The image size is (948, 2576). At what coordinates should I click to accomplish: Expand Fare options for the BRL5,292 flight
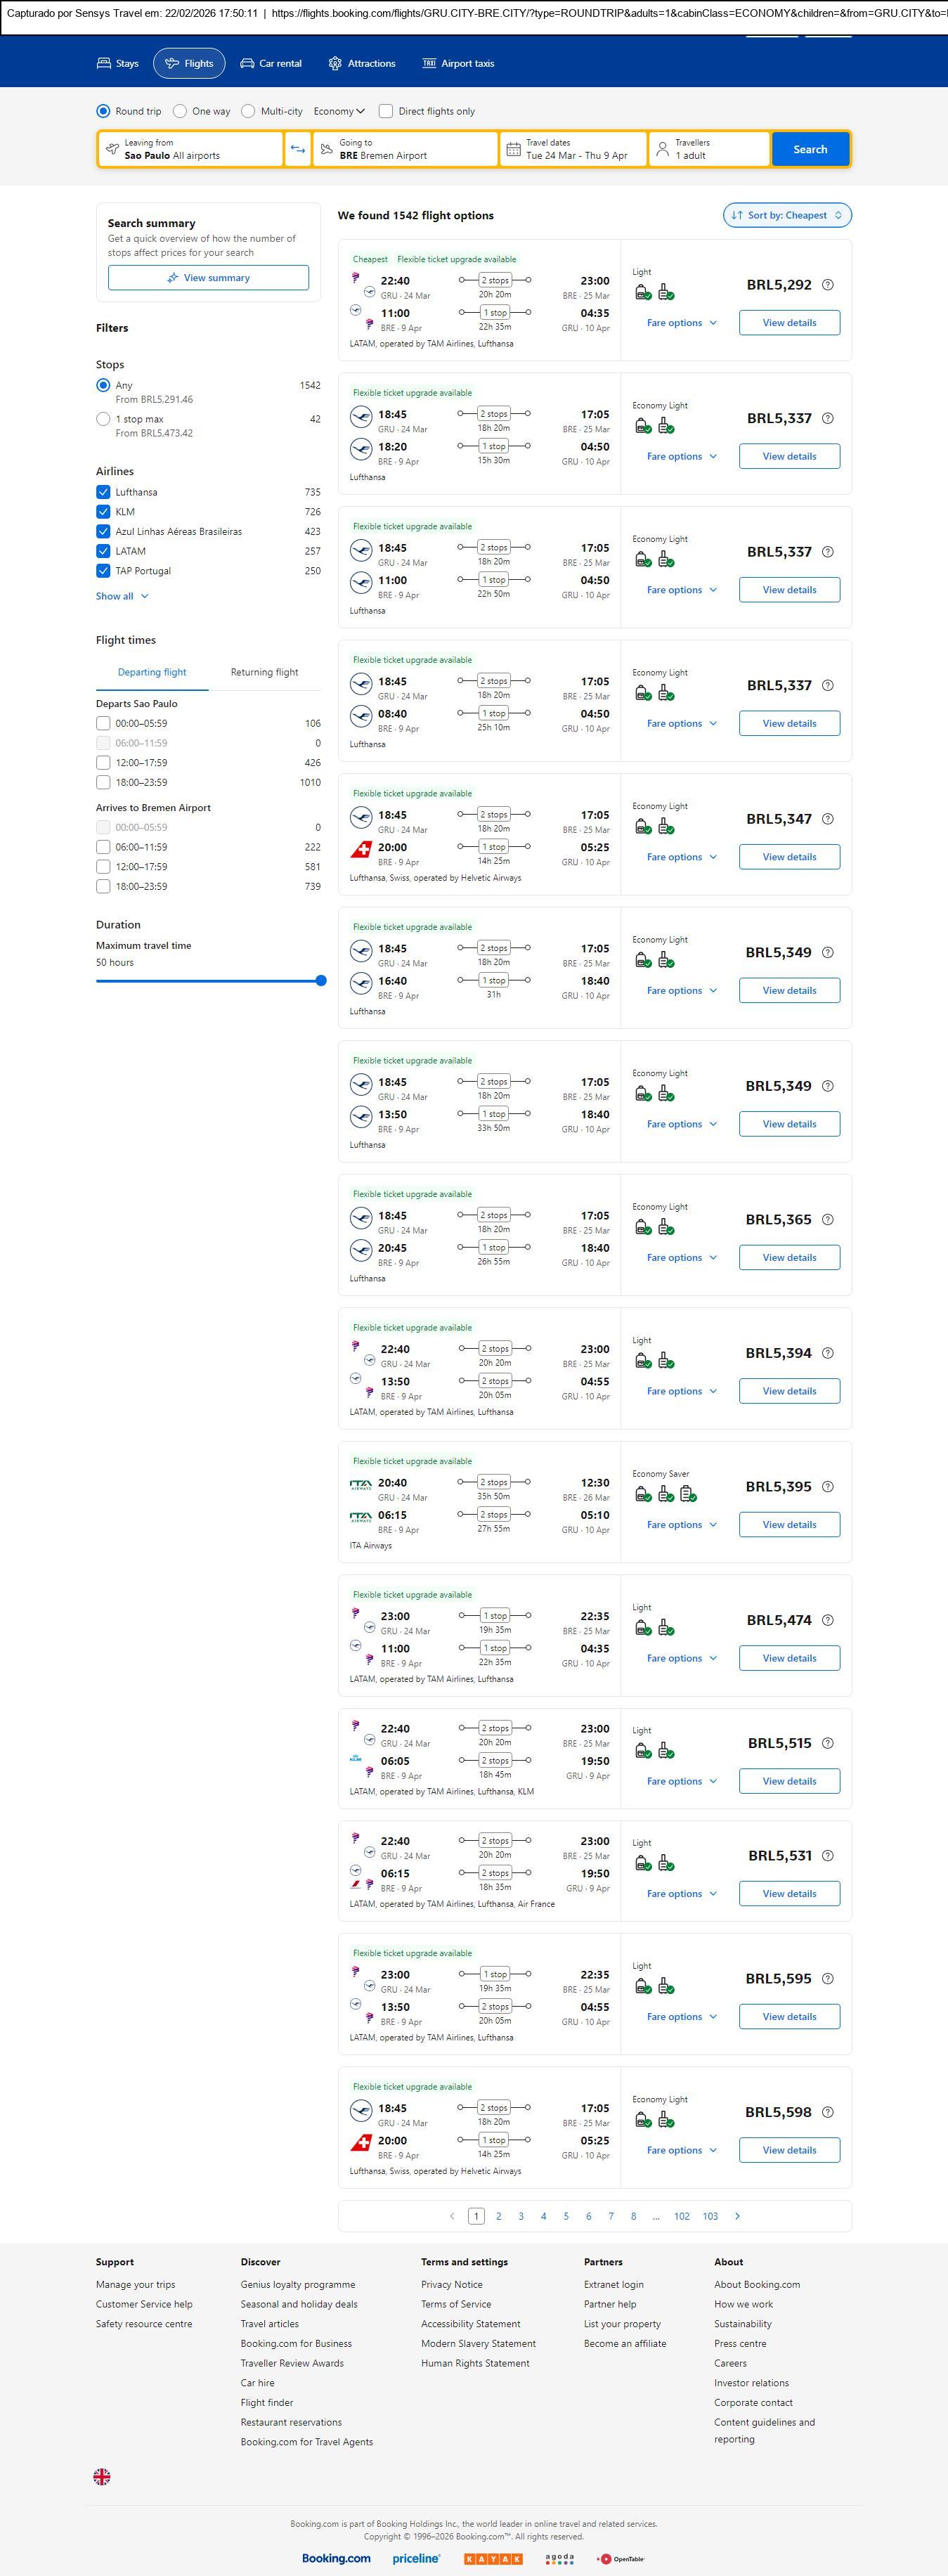click(x=681, y=323)
